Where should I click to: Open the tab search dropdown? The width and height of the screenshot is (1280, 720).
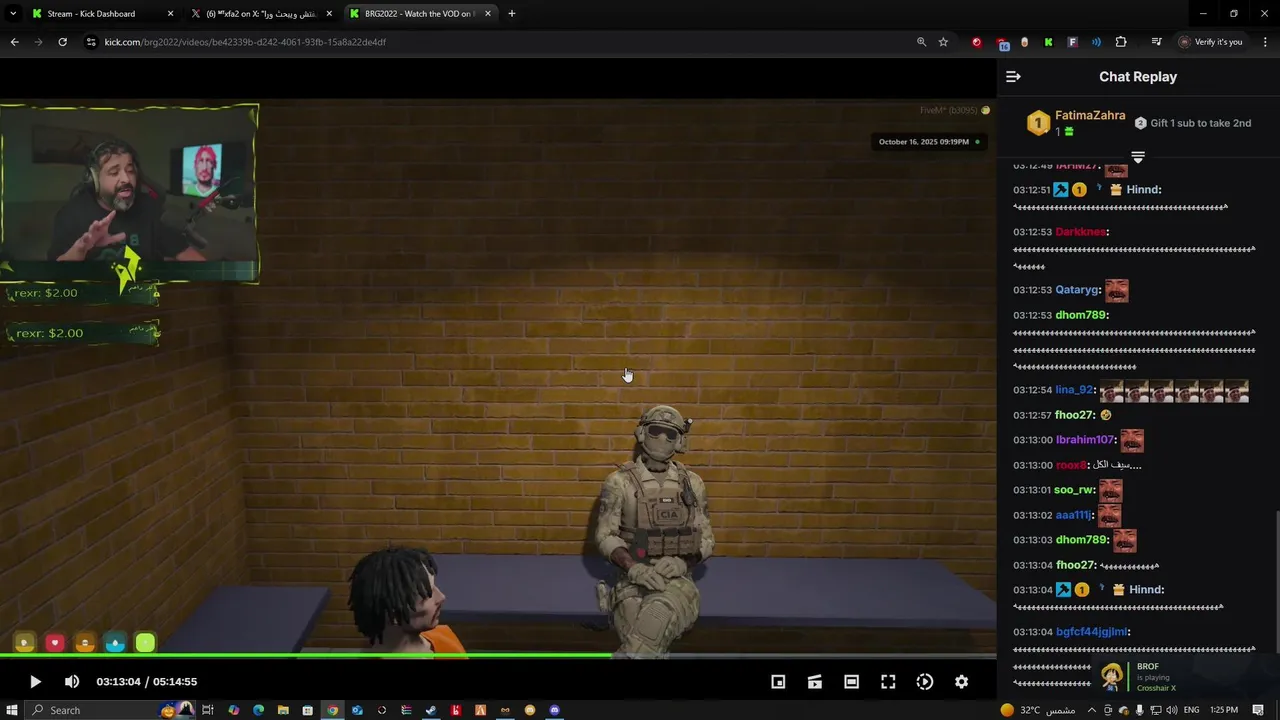coord(12,14)
